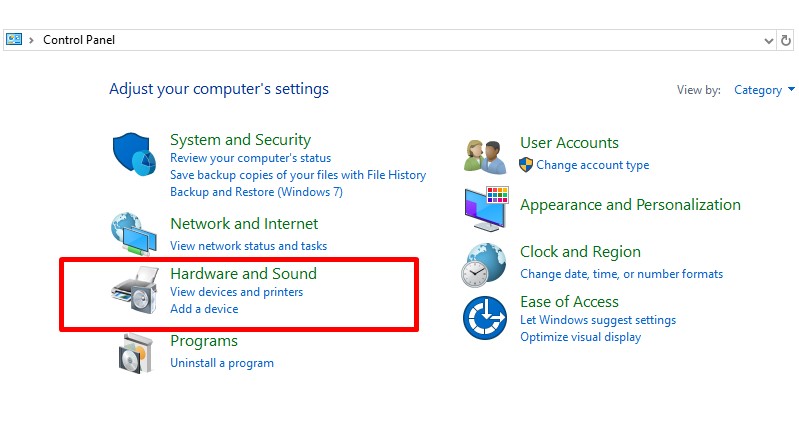Click the User Accounts people icon
Viewport: 799px width, 437px height.
click(x=485, y=156)
